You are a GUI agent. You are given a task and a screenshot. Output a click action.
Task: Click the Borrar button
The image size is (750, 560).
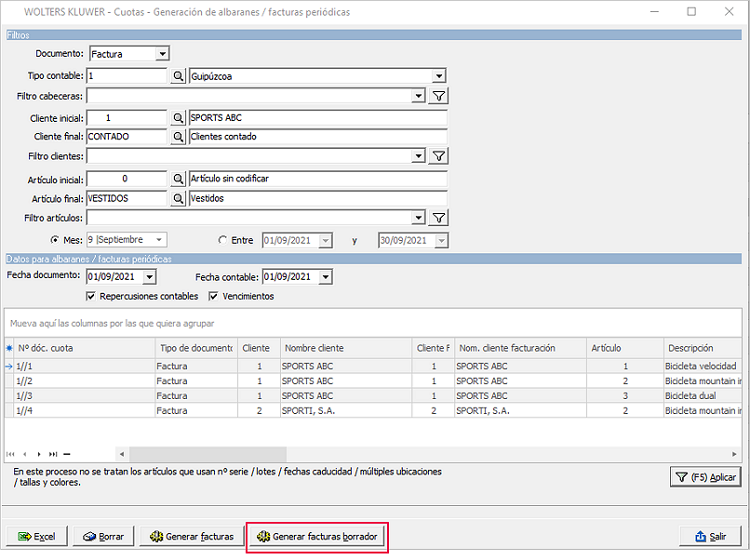(x=104, y=537)
